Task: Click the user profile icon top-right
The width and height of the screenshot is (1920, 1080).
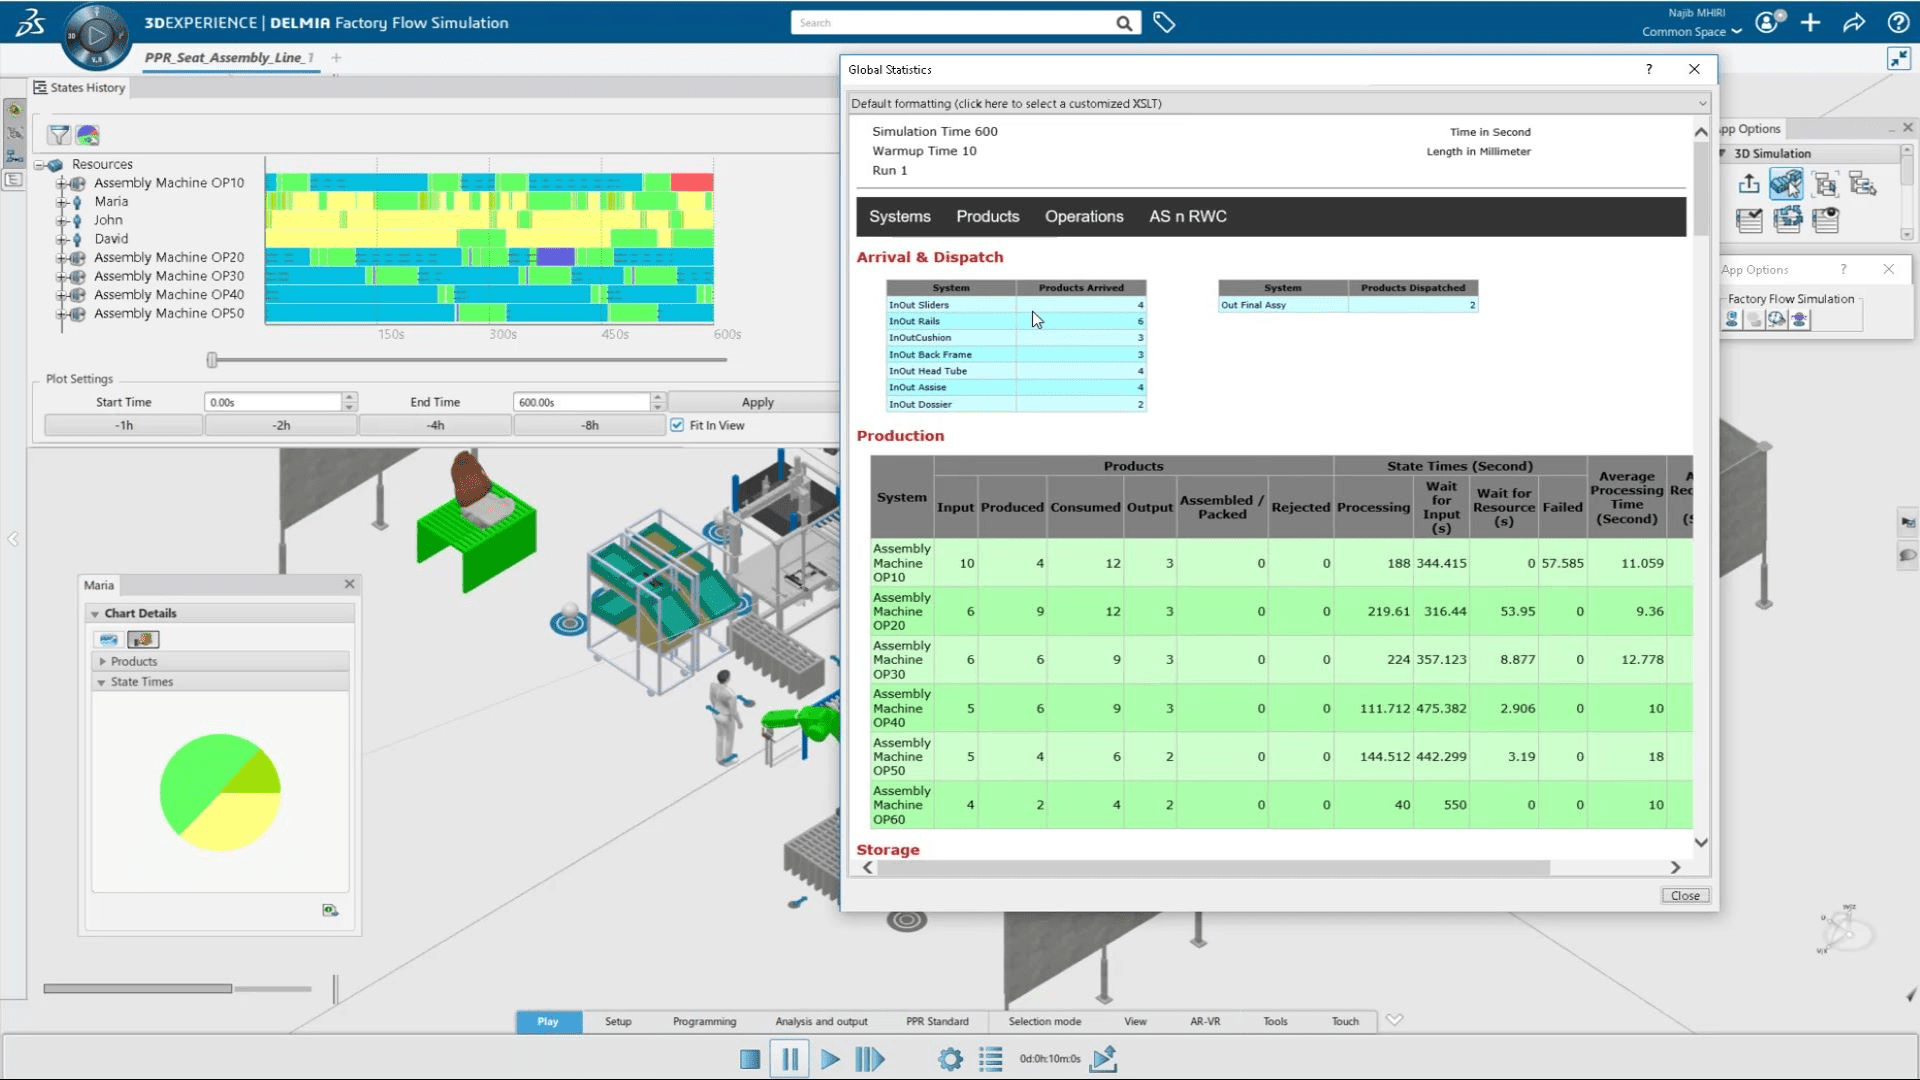Action: pyautogui.click(x=1766, y=22)
